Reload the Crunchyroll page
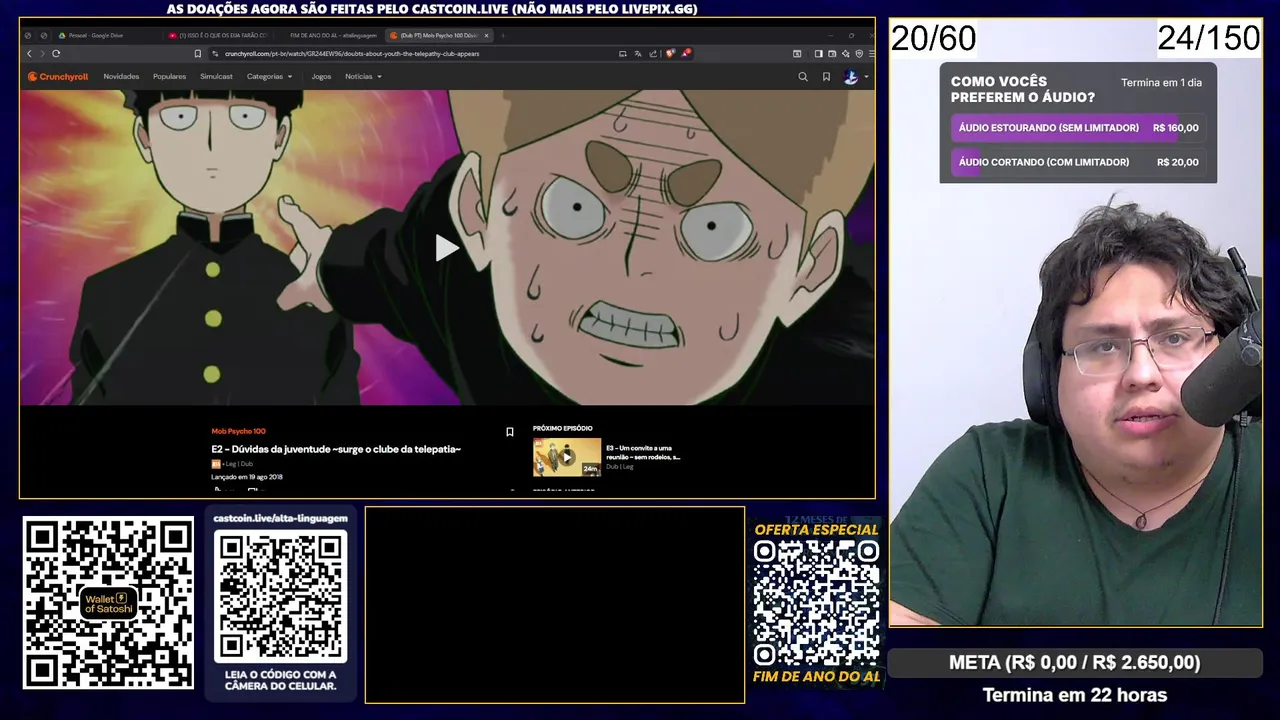The width and height of the screenshot is (1280, 720). tap(56, 54)
